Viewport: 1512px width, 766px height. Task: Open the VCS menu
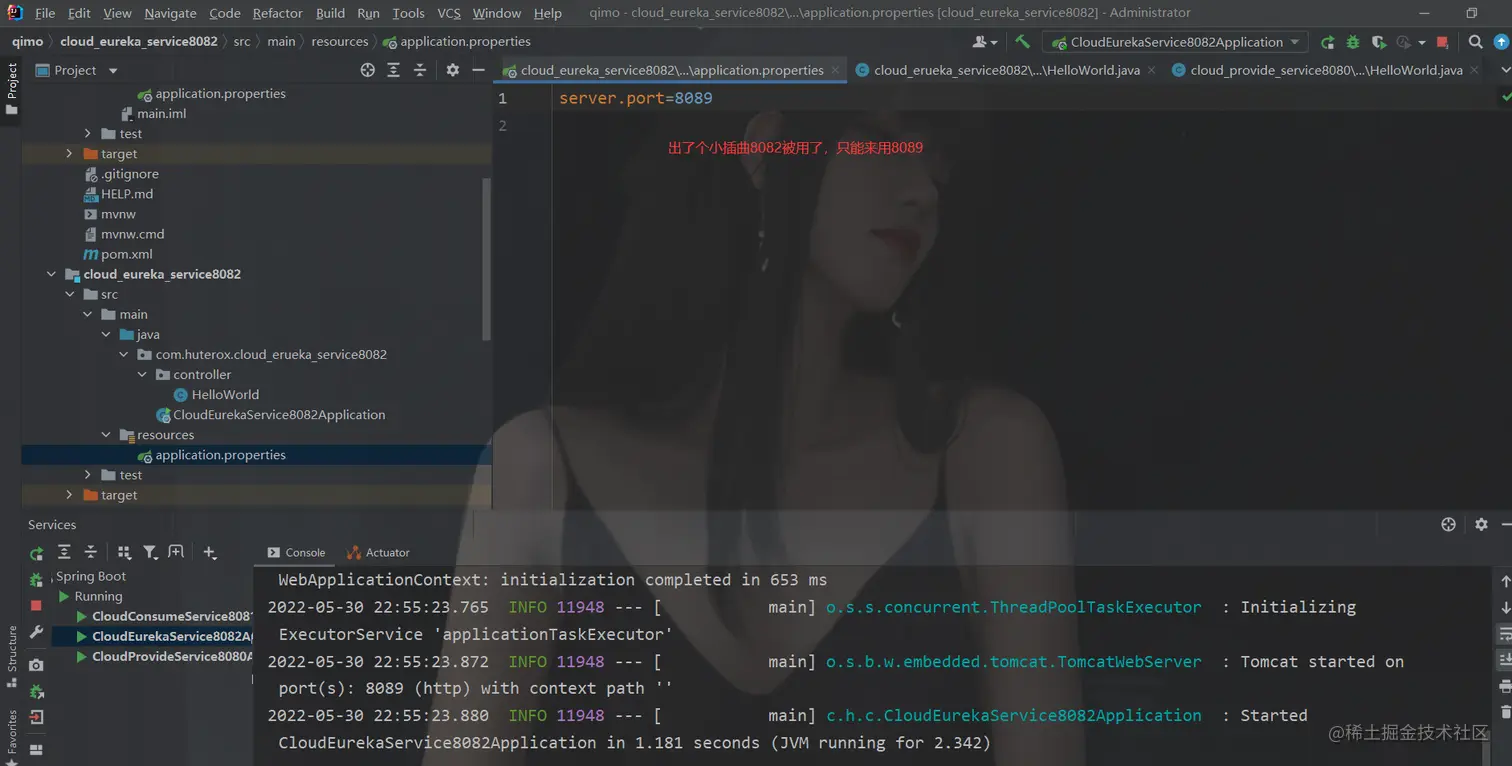pyautogui.click(x=449, y=13)
